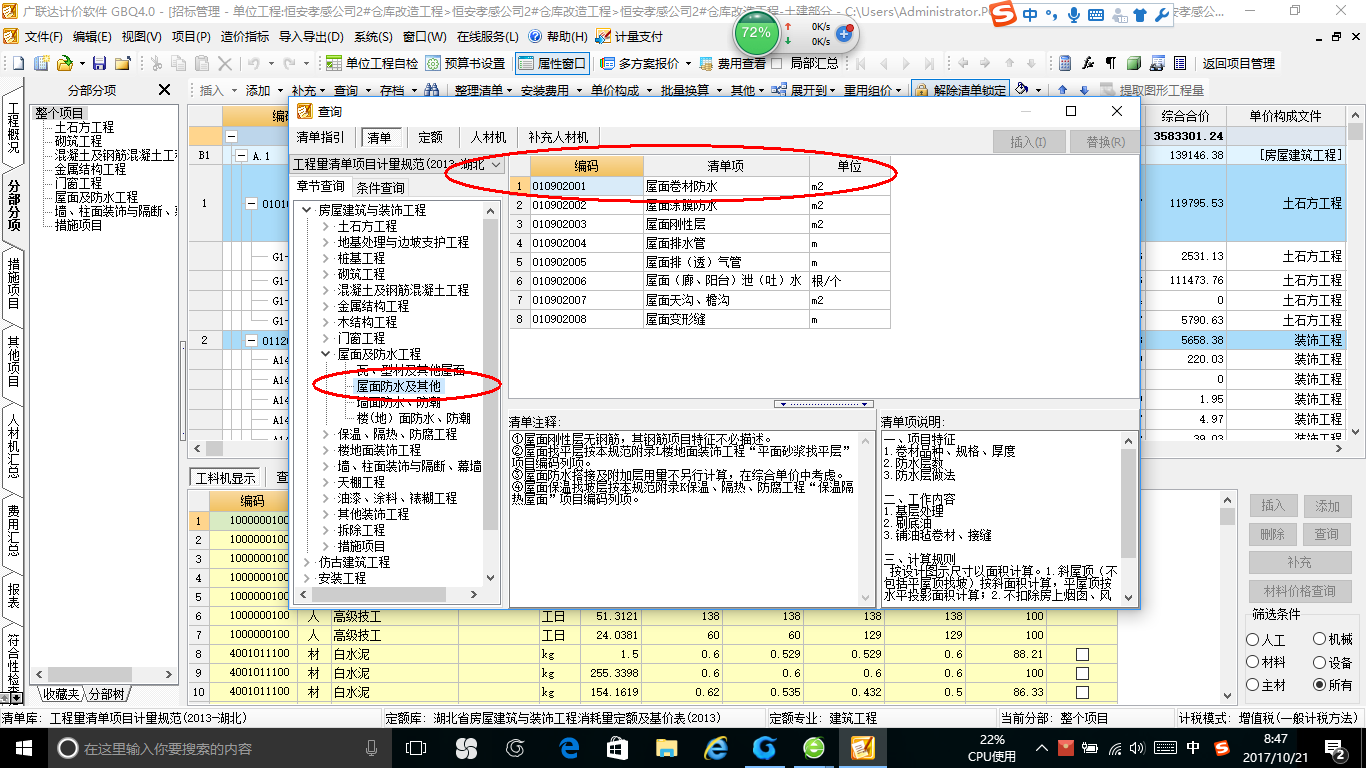The height and width of the screenshot is (768, 1366).
Task: Collapse the 屋面及防水工程 tree node
Action: tap(326, 354)
